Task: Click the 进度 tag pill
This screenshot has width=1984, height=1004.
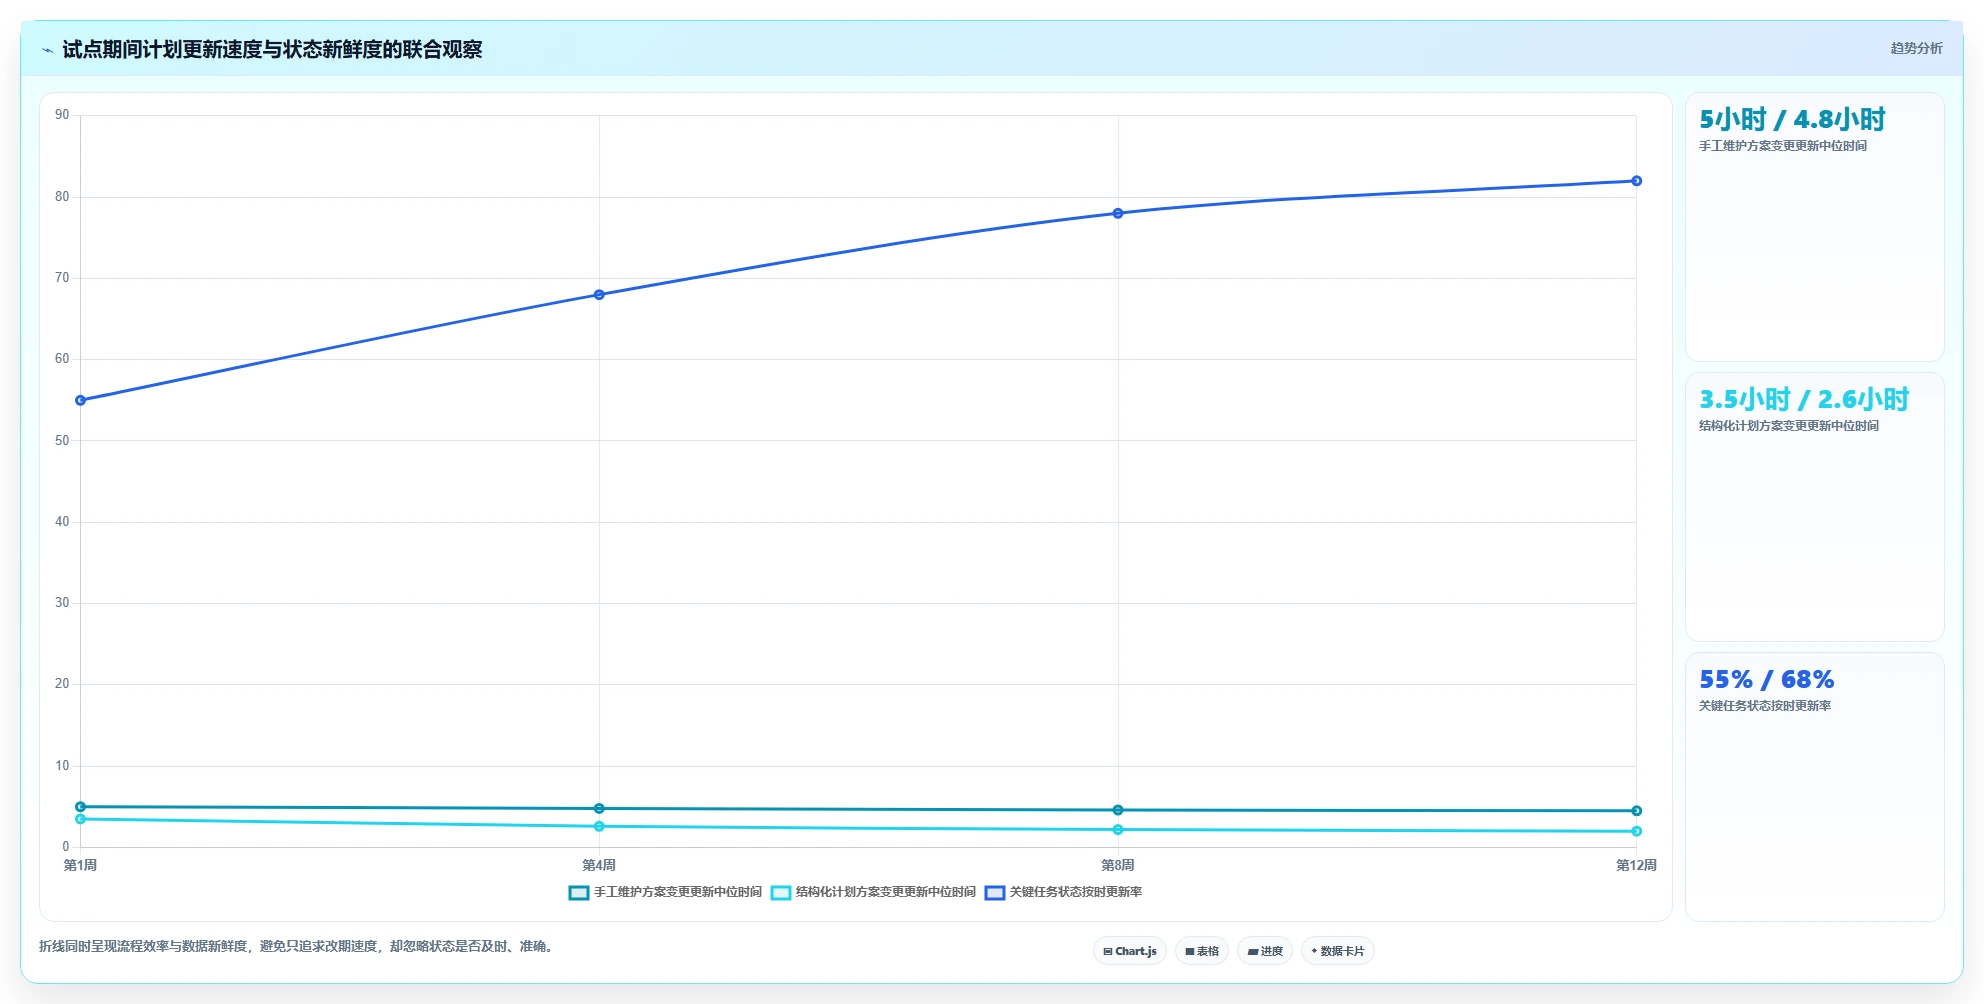Action: (1265, 951)
